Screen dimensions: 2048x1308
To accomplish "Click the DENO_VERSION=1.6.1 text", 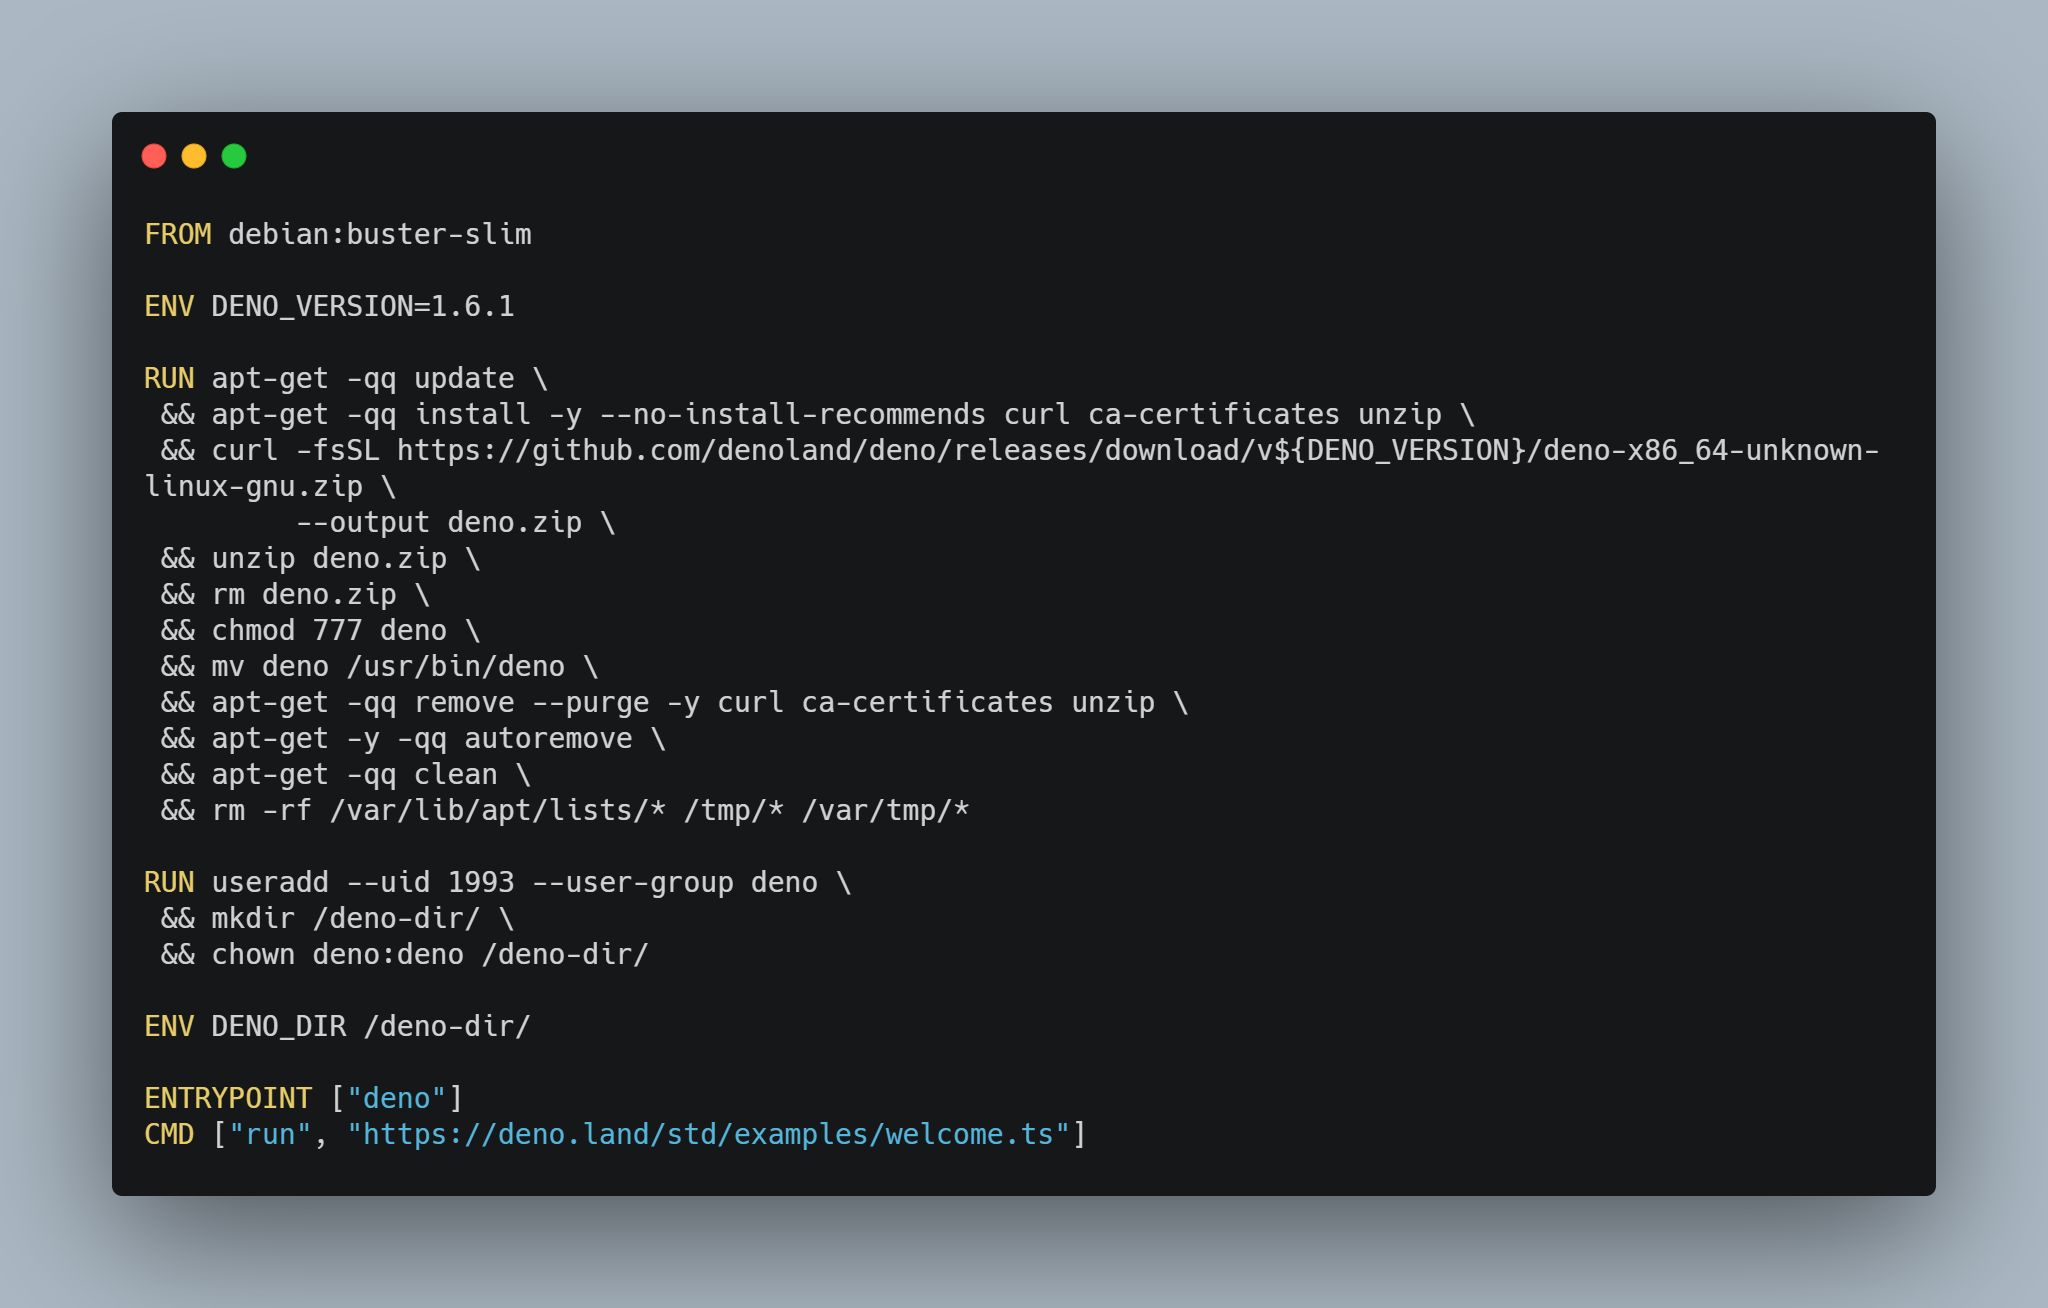I will 363,307.
